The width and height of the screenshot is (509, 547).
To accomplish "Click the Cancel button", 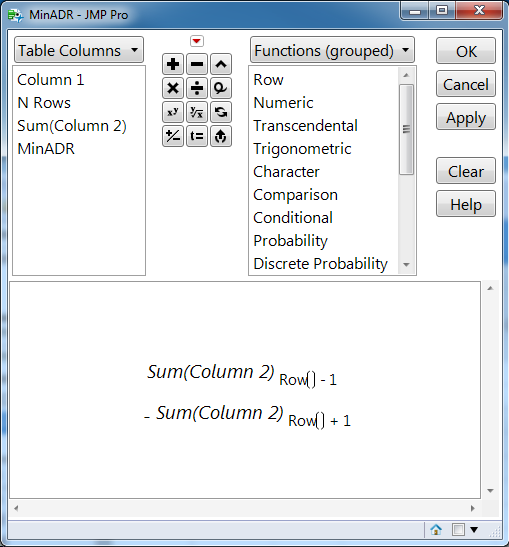I will point(466,84).
